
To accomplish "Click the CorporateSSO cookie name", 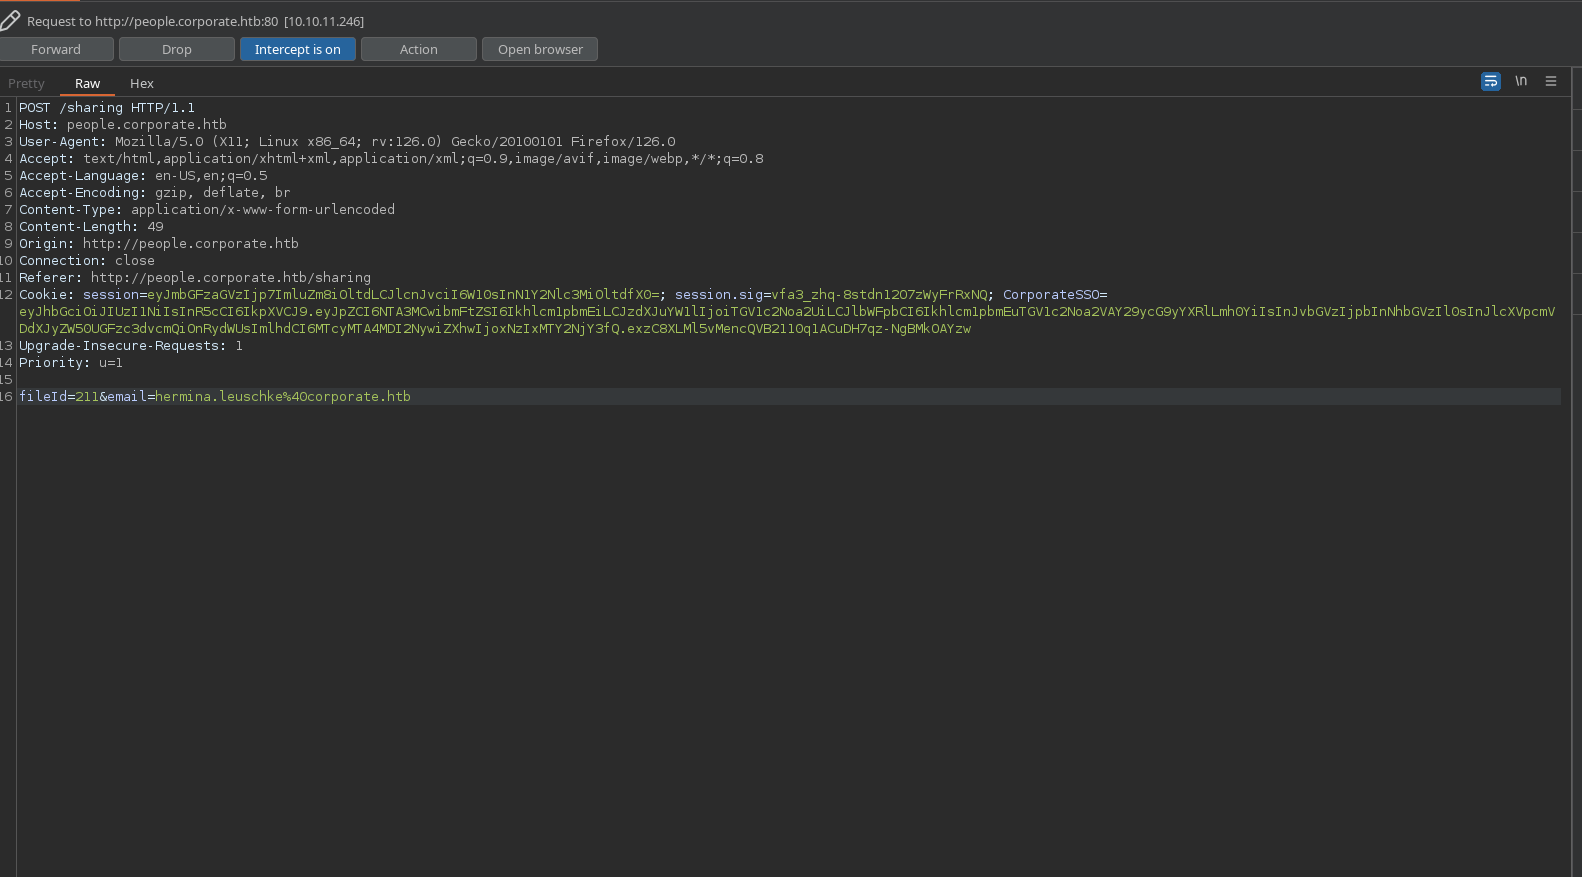I will coord(1051,294).
